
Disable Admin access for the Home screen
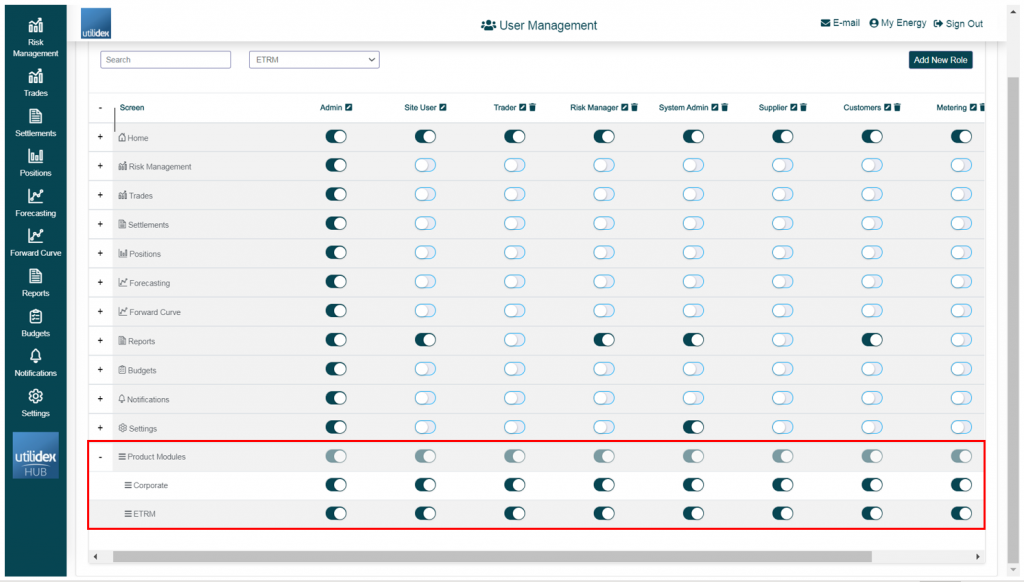tap(336, 136)
